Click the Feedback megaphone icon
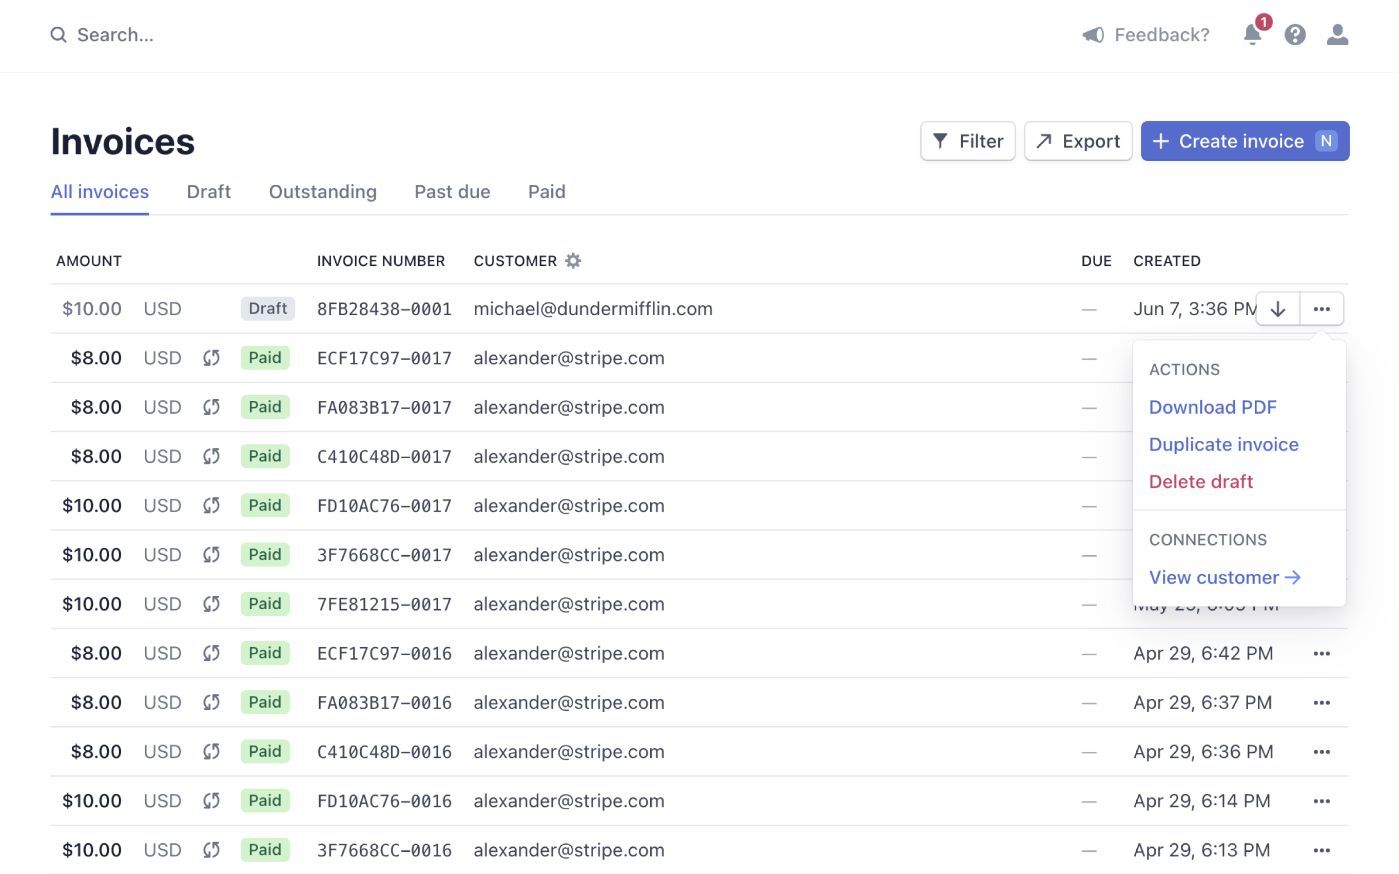1399x874 pixels. pos(1093,35)
